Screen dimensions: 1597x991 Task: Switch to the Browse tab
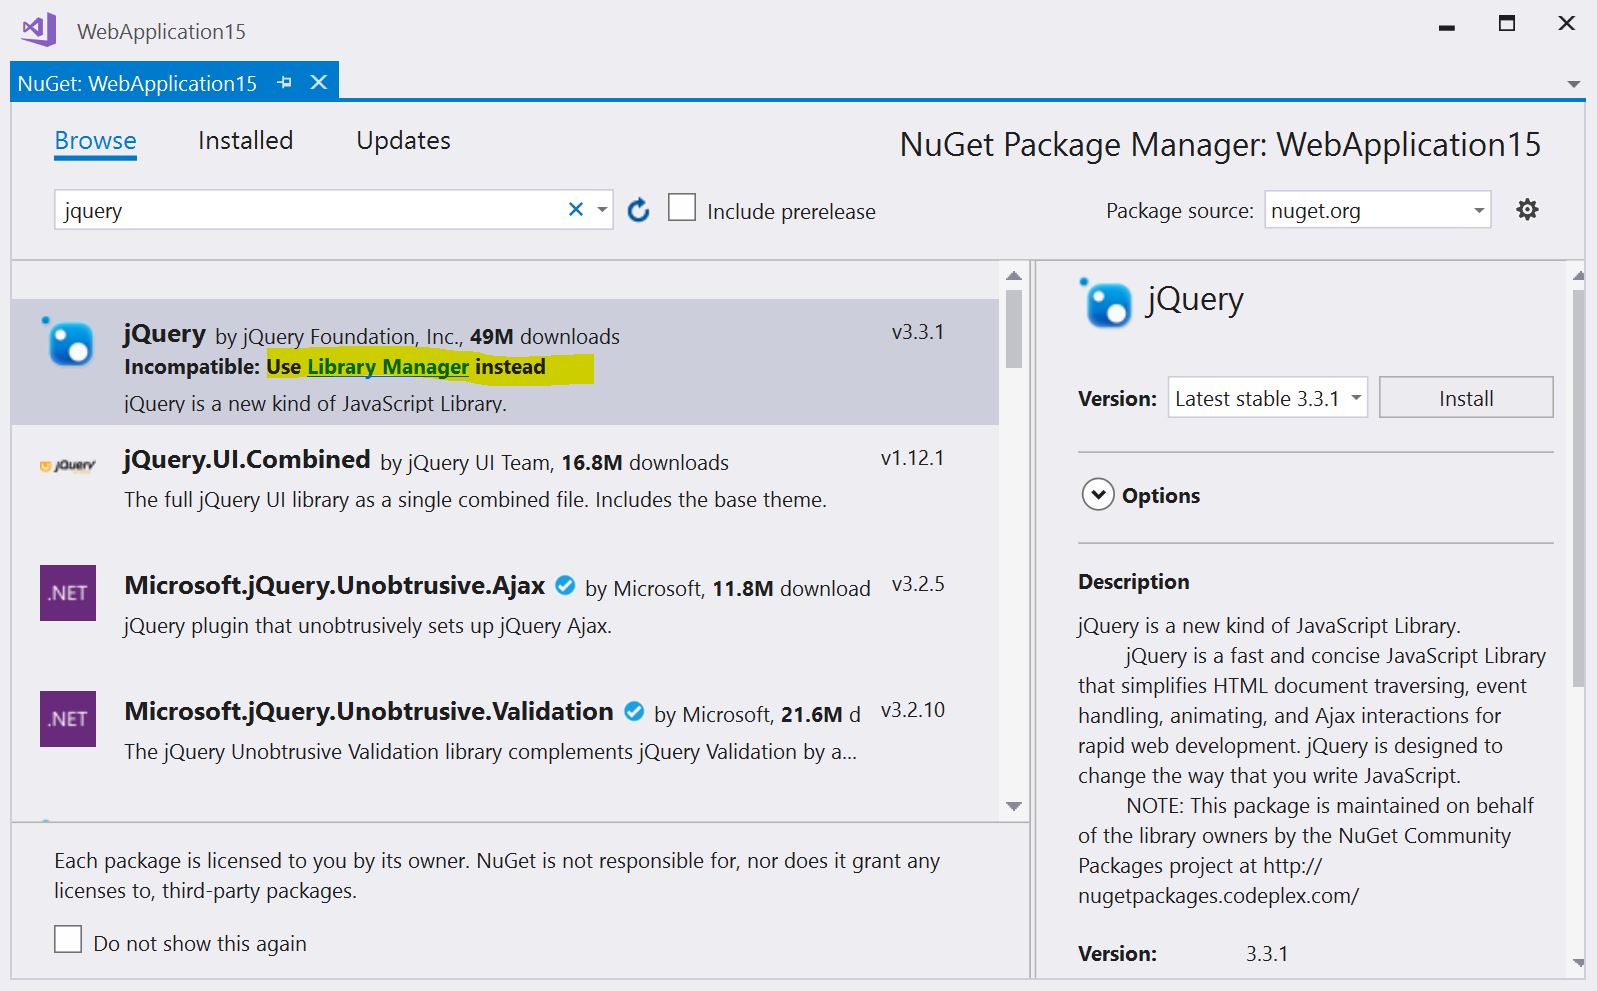pos(95,141)
